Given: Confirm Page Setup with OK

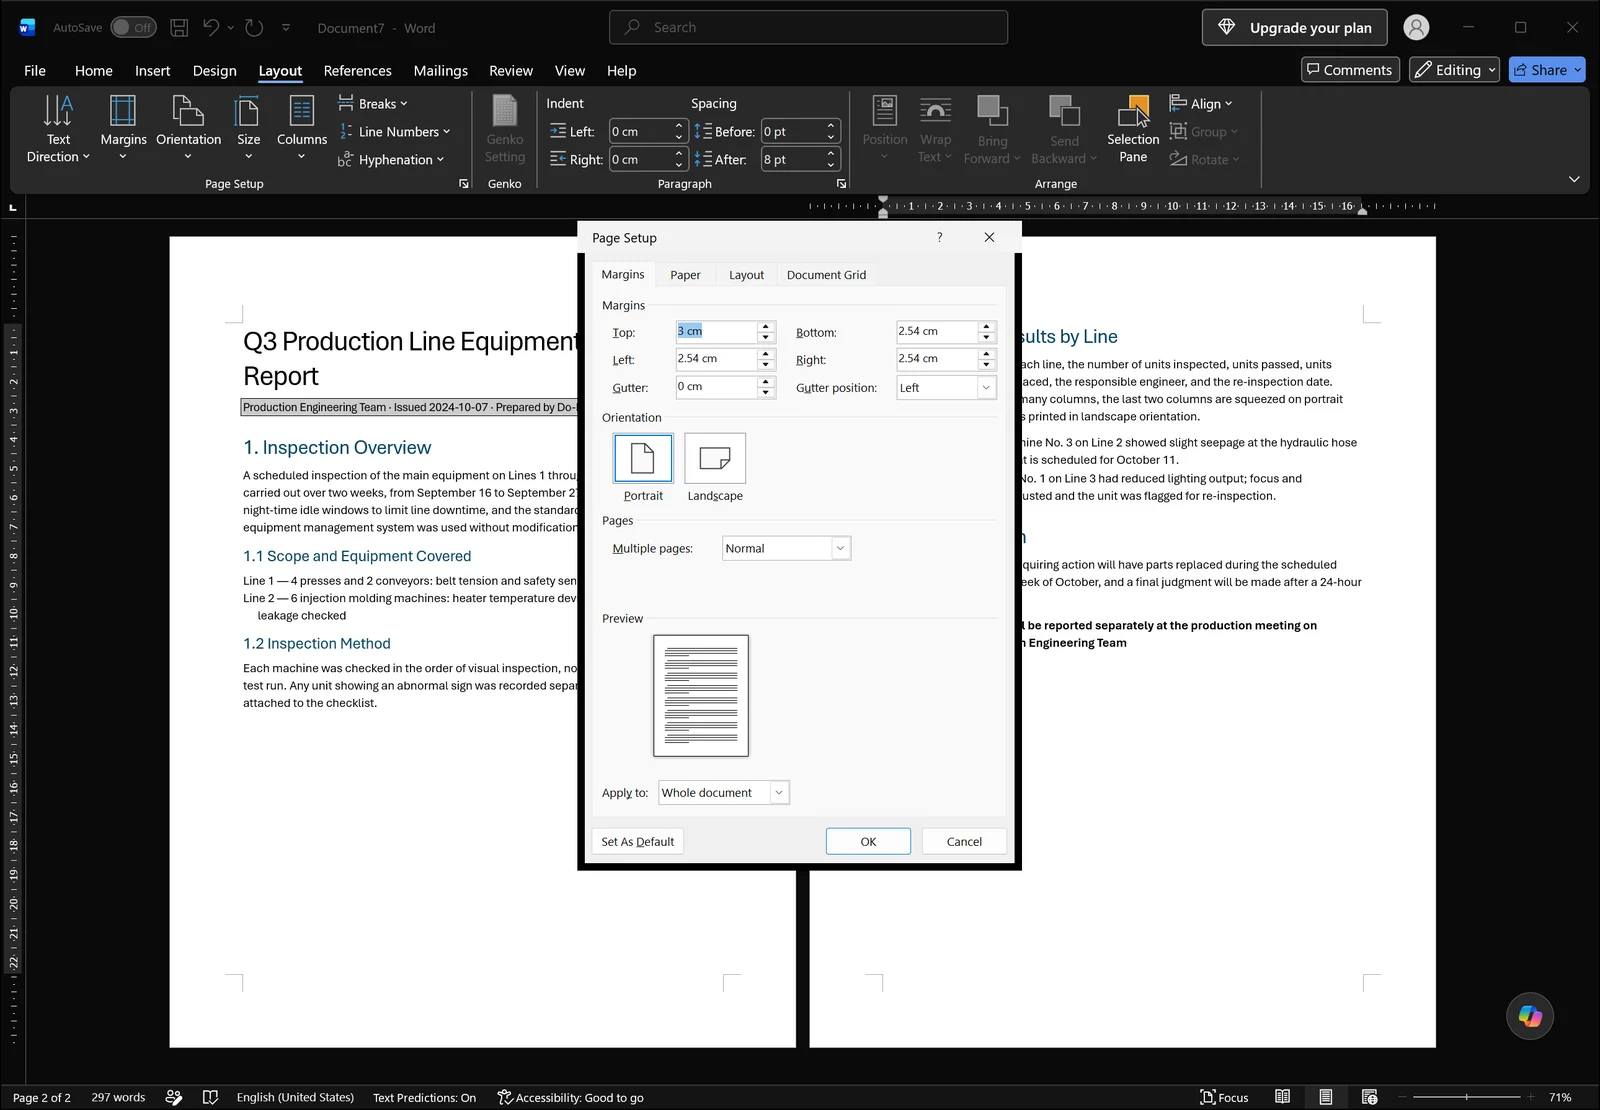Looking at the screenshot, I should click(x=868, y=842).
